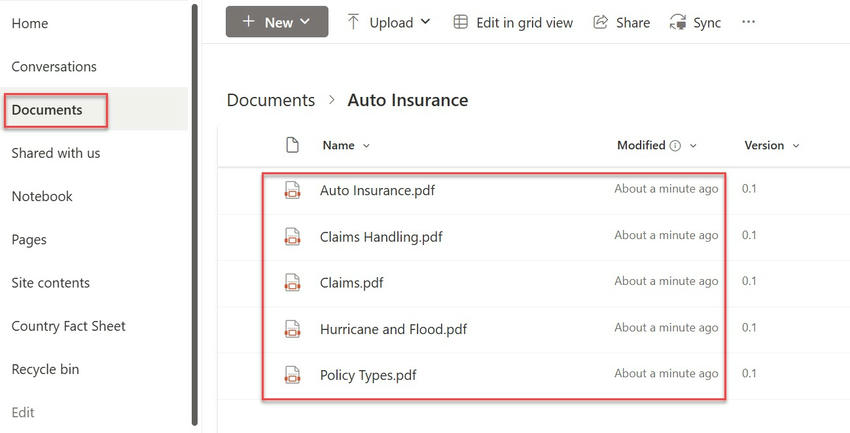850x433 pixels.
Task: Open the more options ellipsis menu
Action: 749,22
